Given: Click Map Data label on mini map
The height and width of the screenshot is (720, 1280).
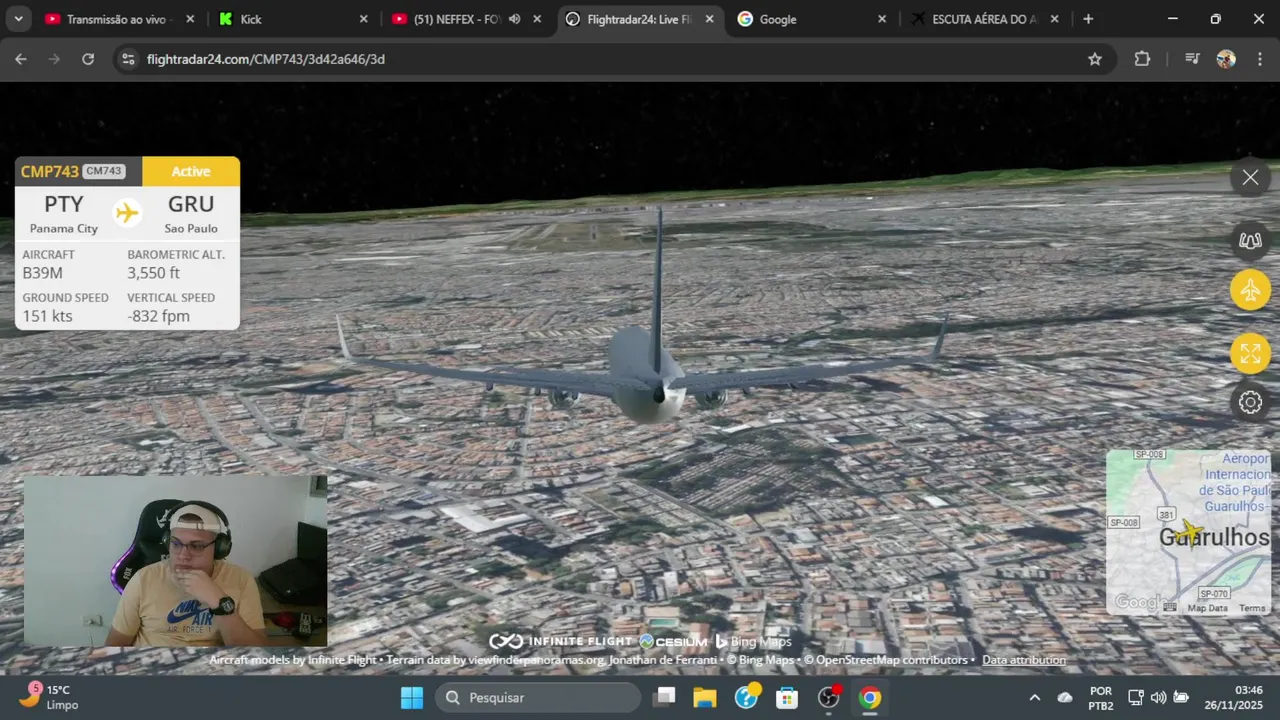Looking at the screenshot, I should (x=1207, y=608).
